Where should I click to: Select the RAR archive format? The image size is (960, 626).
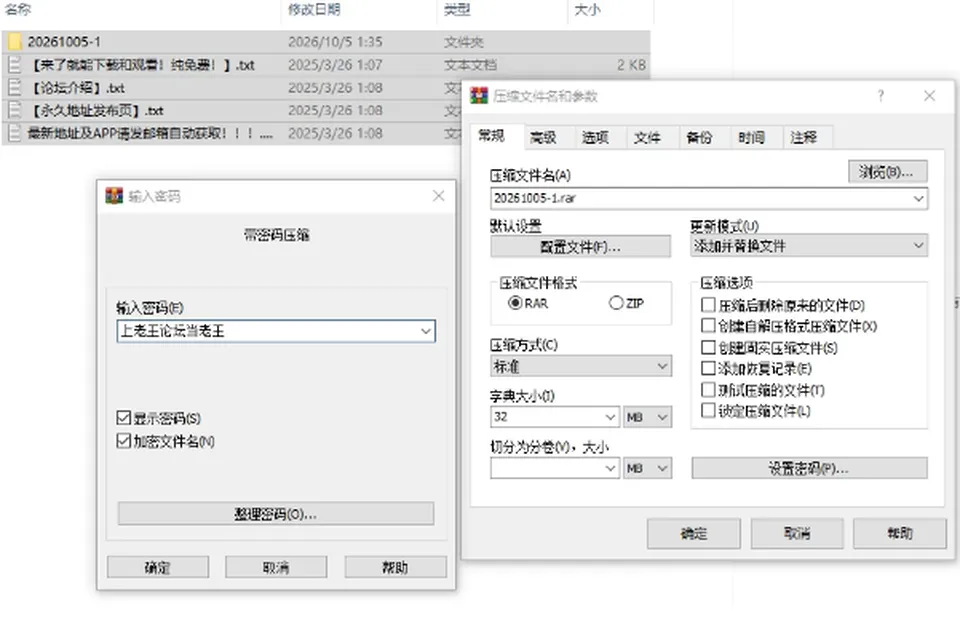click(516, 303)
